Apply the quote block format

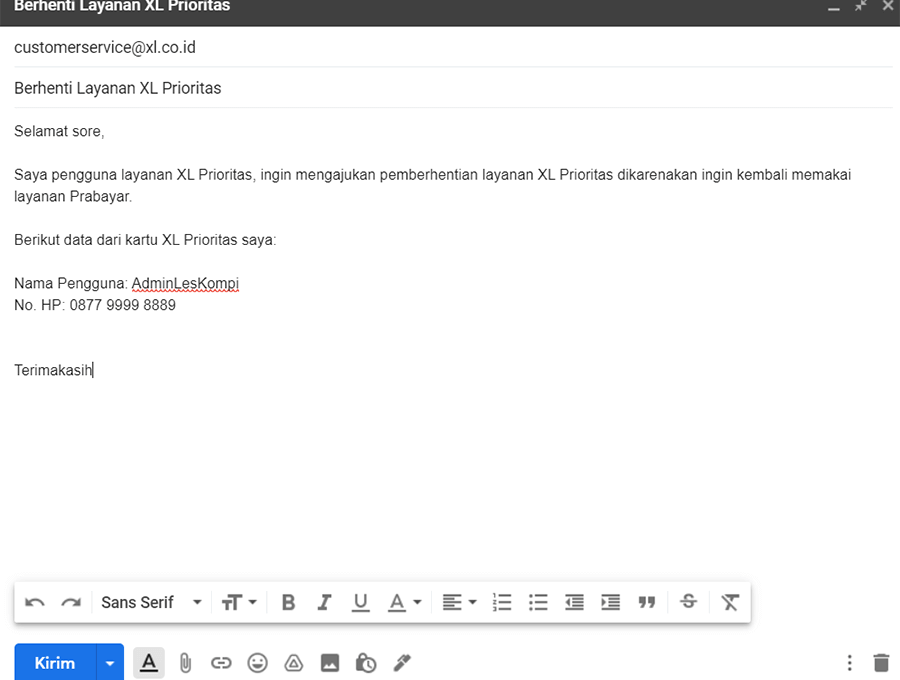(646, 603)
